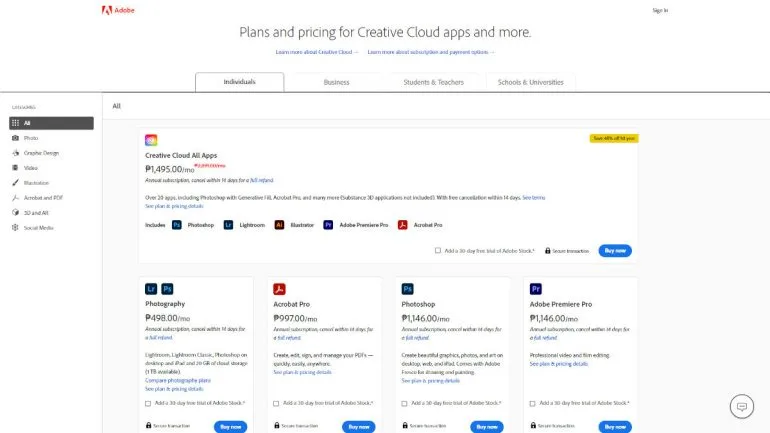
Task: Click the full refund link under All Apps price
Action: 262,180
